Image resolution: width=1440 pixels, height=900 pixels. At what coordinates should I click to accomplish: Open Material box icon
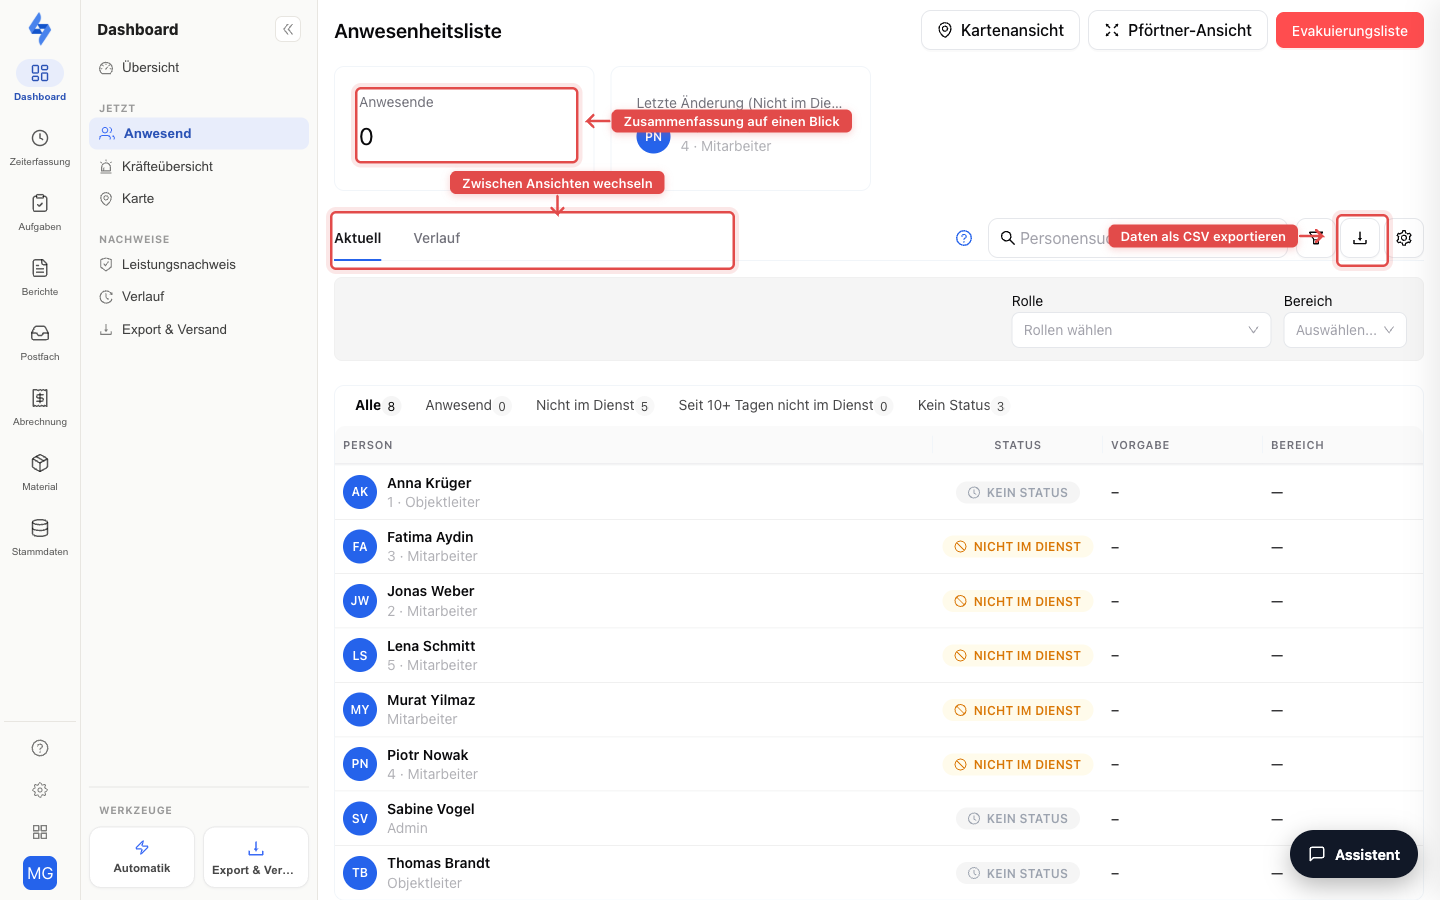click(x=40, y=463)
